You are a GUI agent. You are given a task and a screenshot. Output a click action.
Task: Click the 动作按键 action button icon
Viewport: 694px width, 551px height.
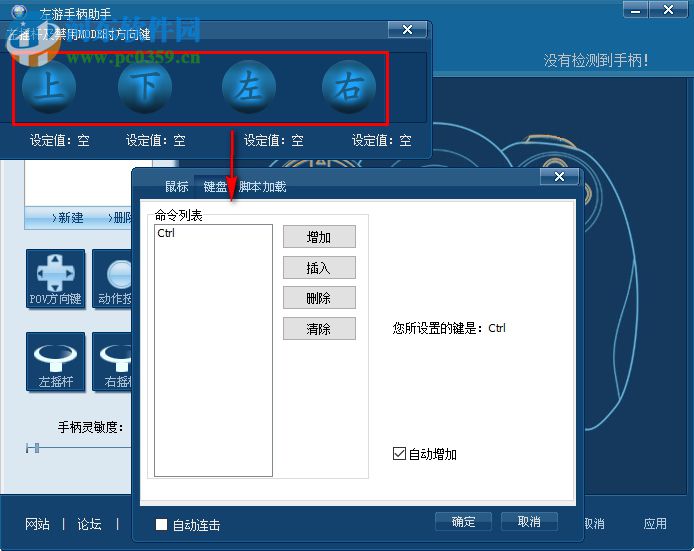point(113,279)
